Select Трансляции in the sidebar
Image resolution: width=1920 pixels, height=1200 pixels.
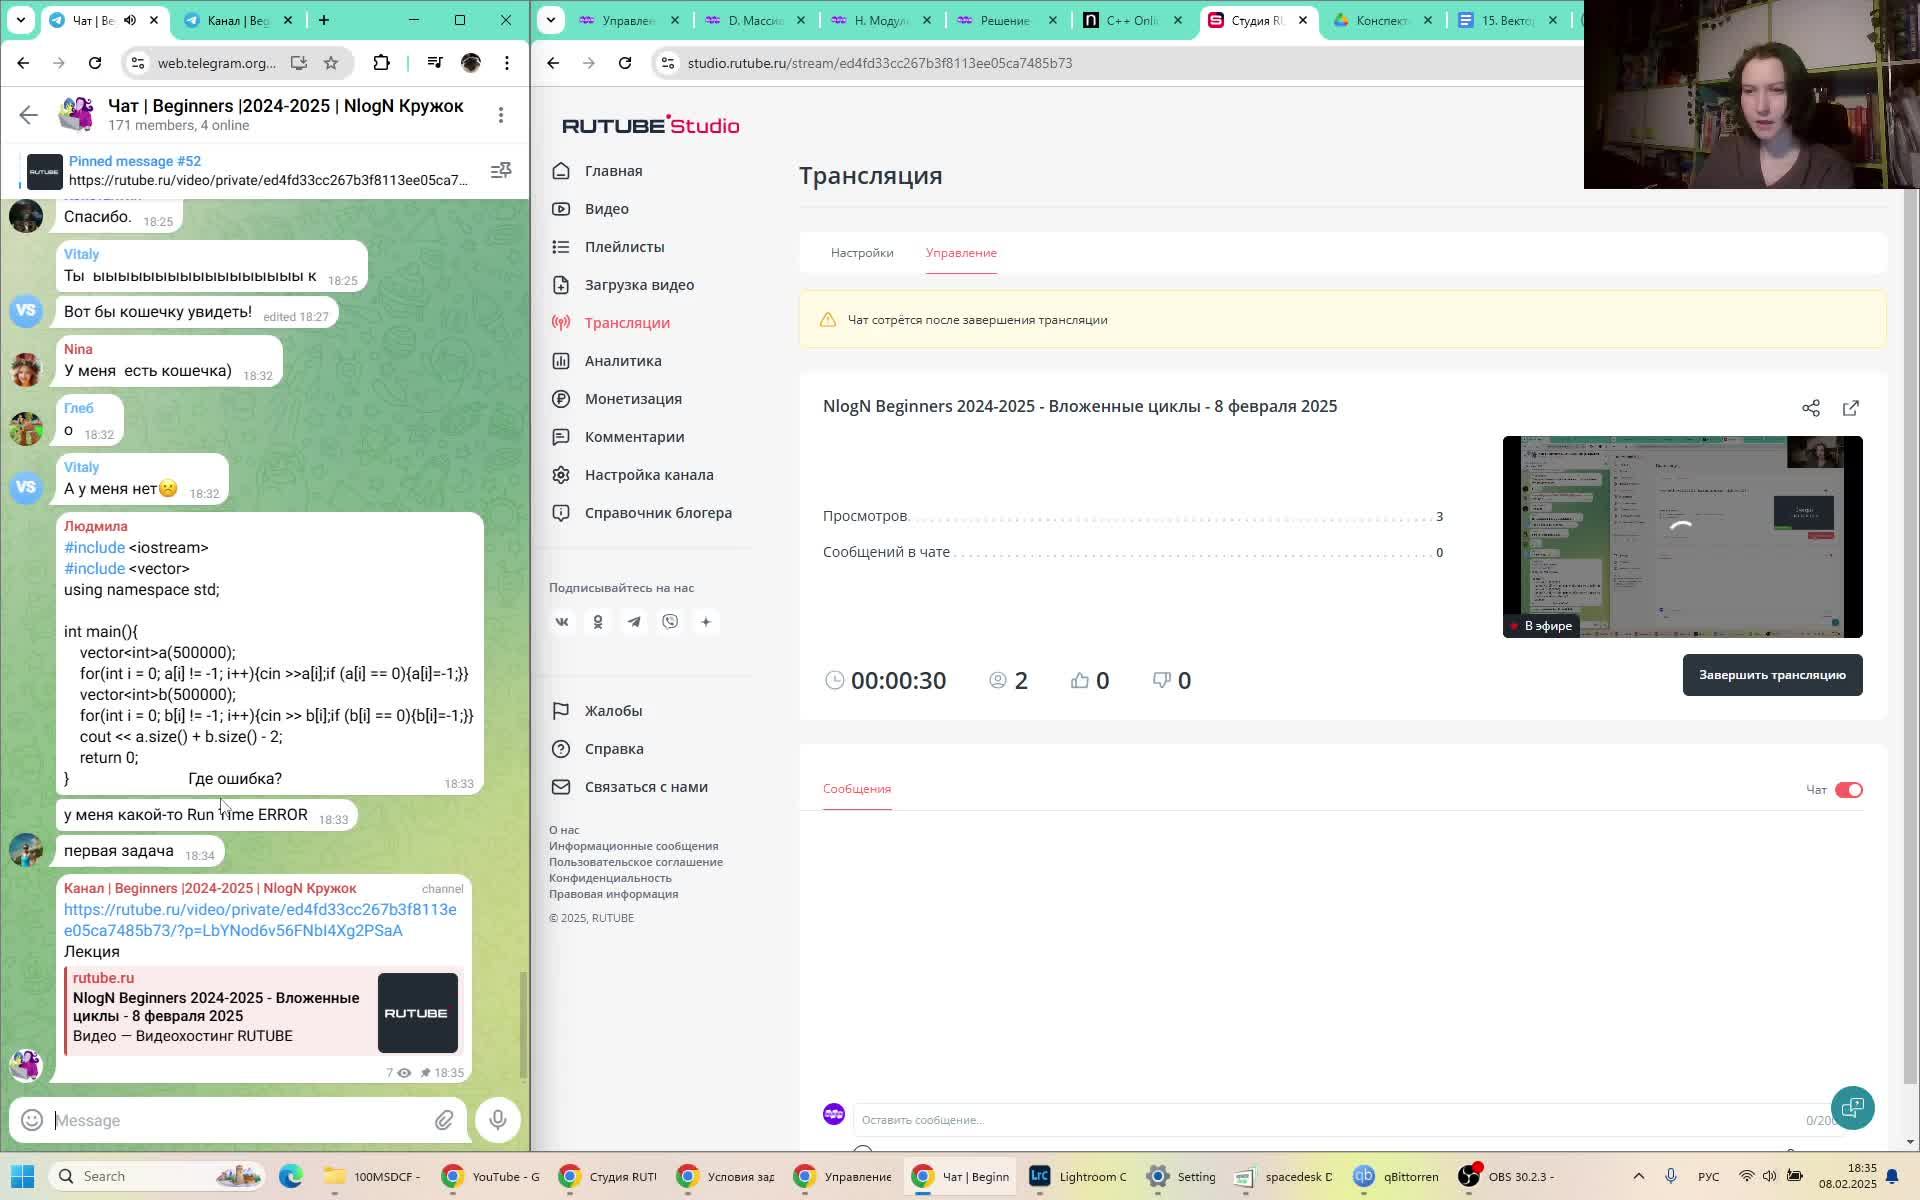tap(626, 322)
